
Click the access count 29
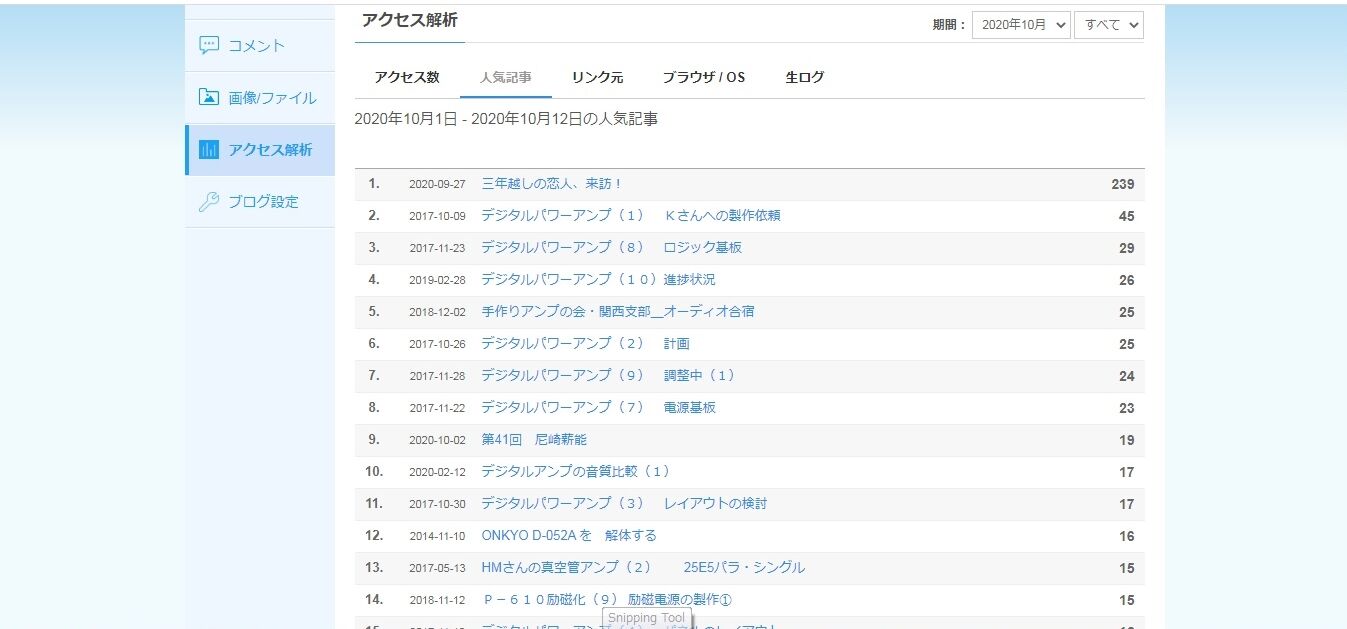[1127, 248]
